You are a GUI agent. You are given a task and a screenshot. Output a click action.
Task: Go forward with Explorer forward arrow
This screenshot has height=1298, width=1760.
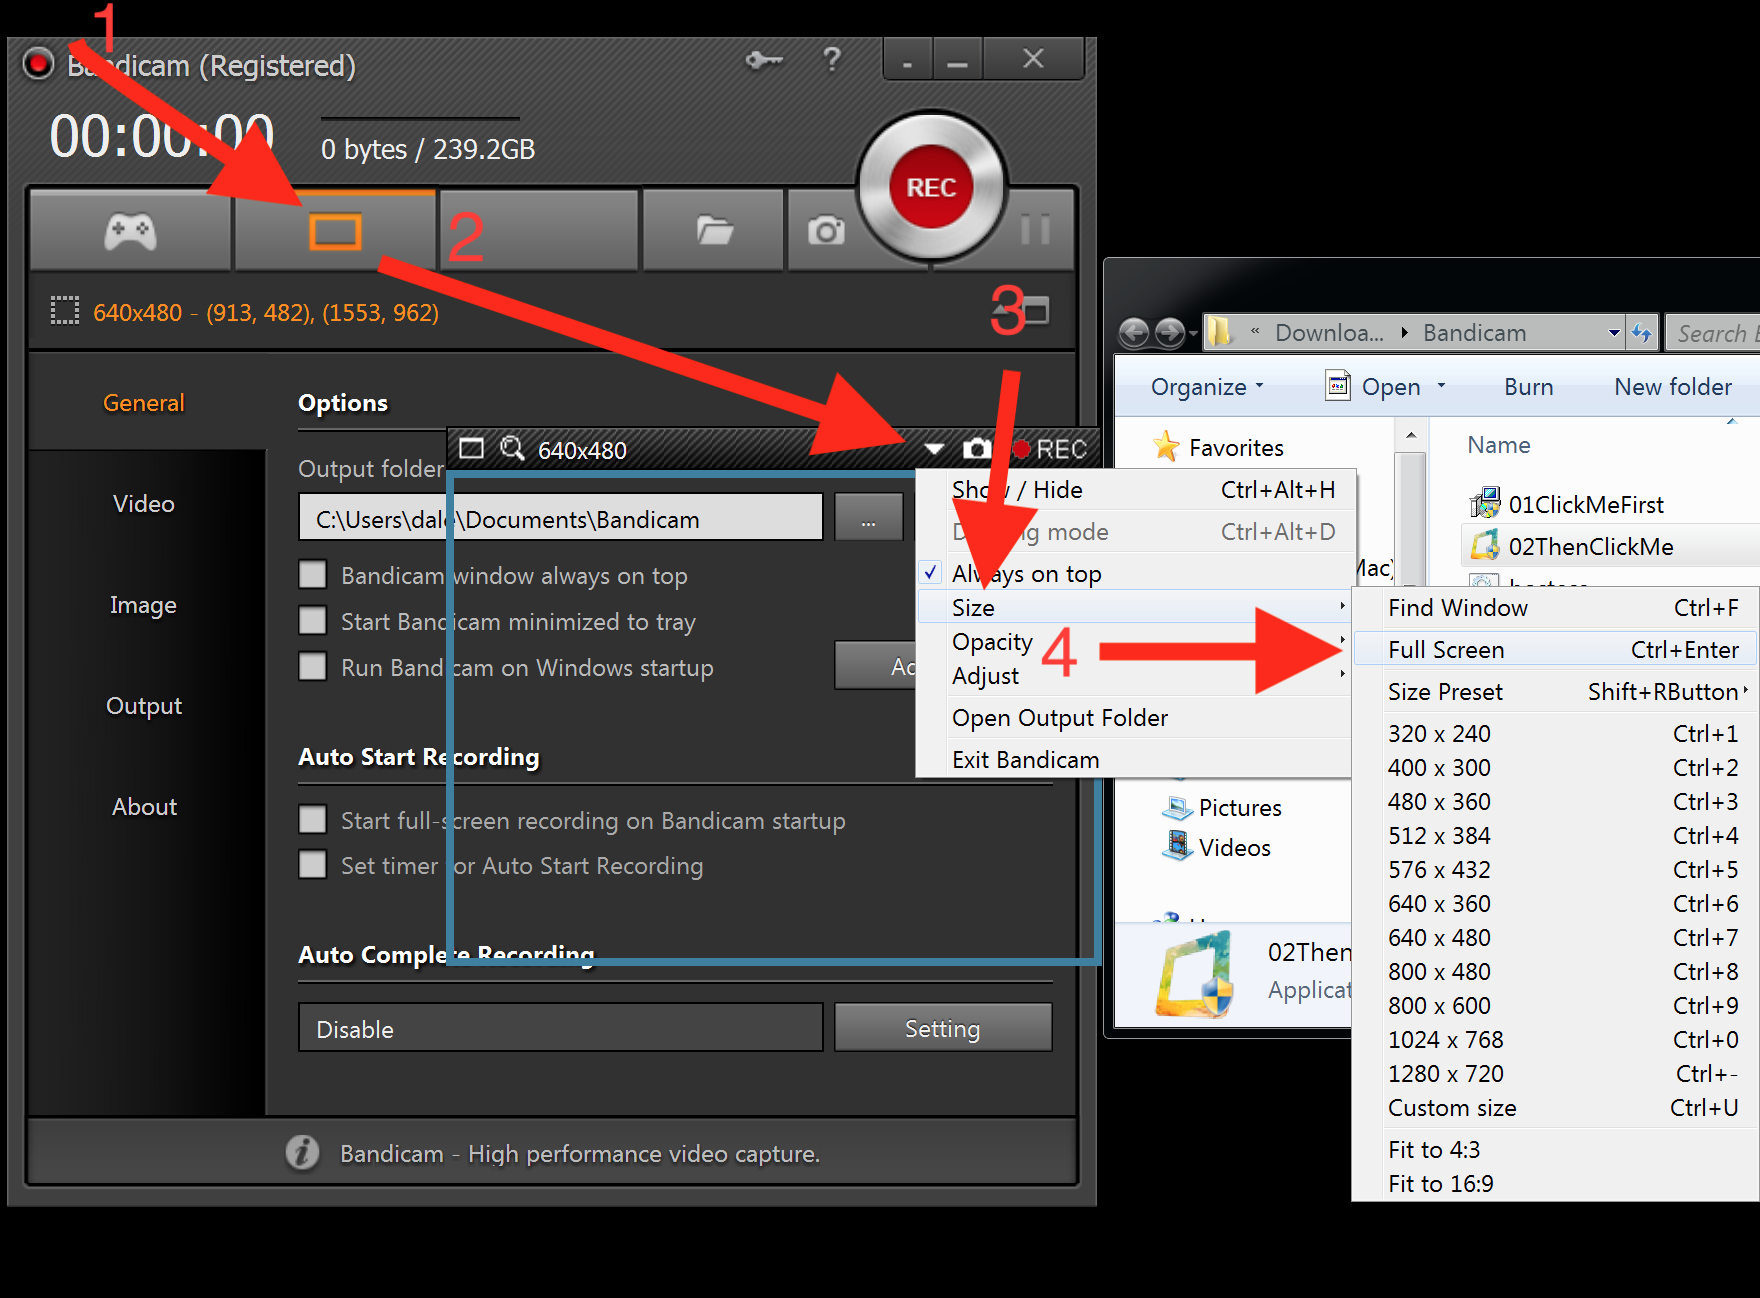(1170, 332)
